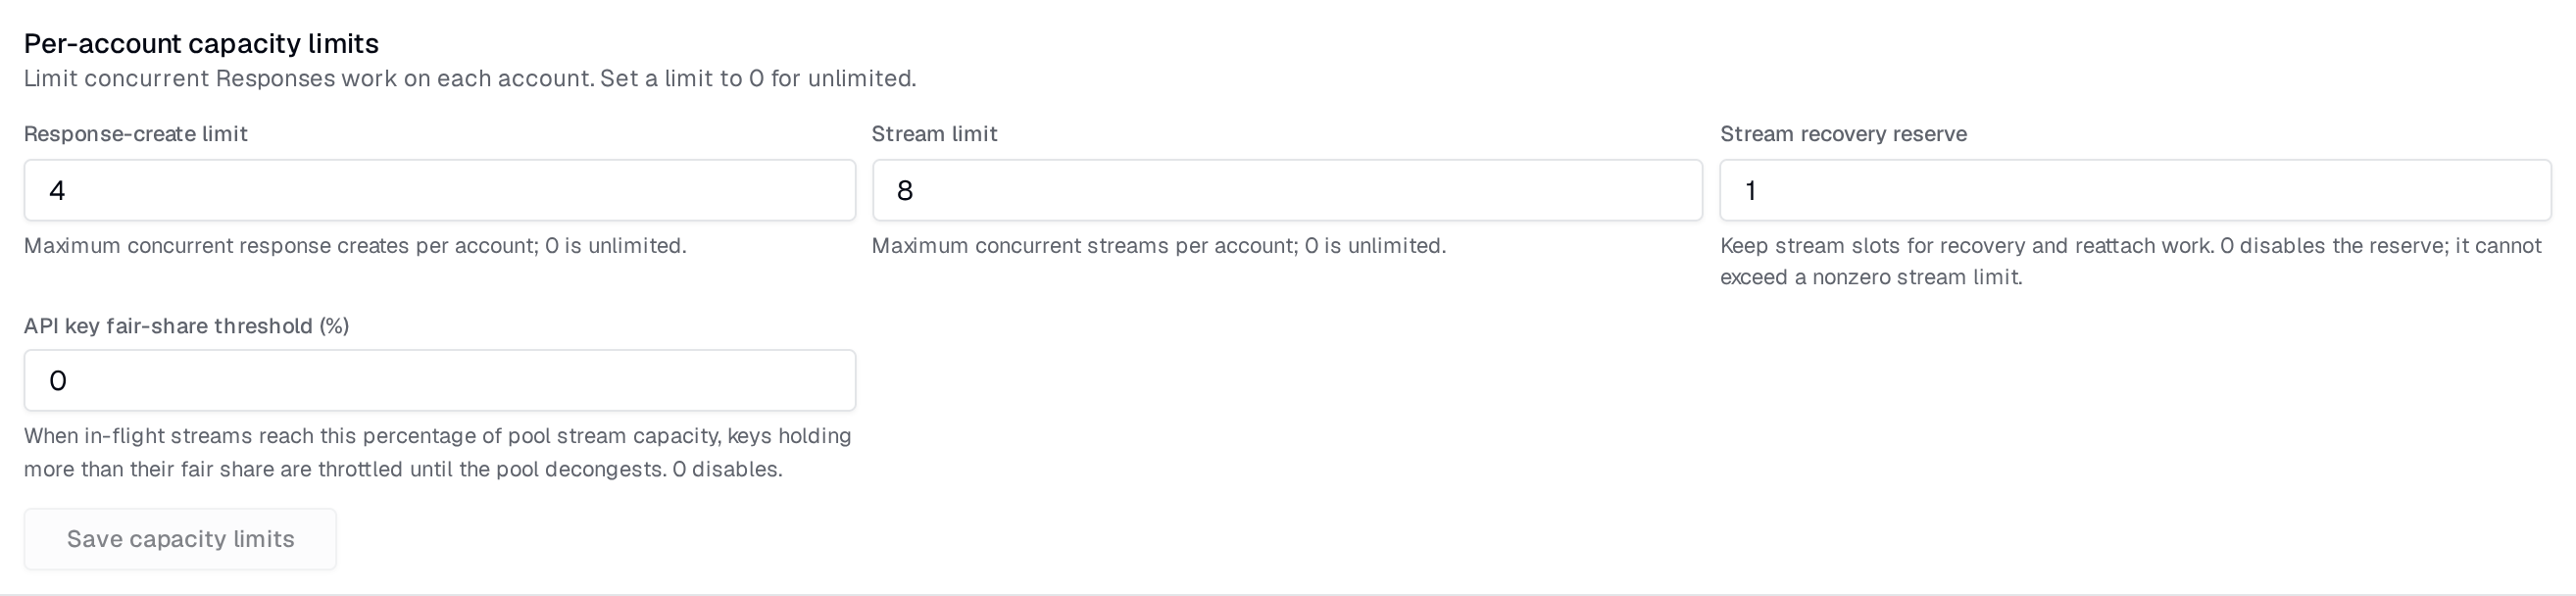Viewport: 2576px width, 596px height.
Task: Click the 'Per-account capacity limits' heading
Action: point(201,43)
